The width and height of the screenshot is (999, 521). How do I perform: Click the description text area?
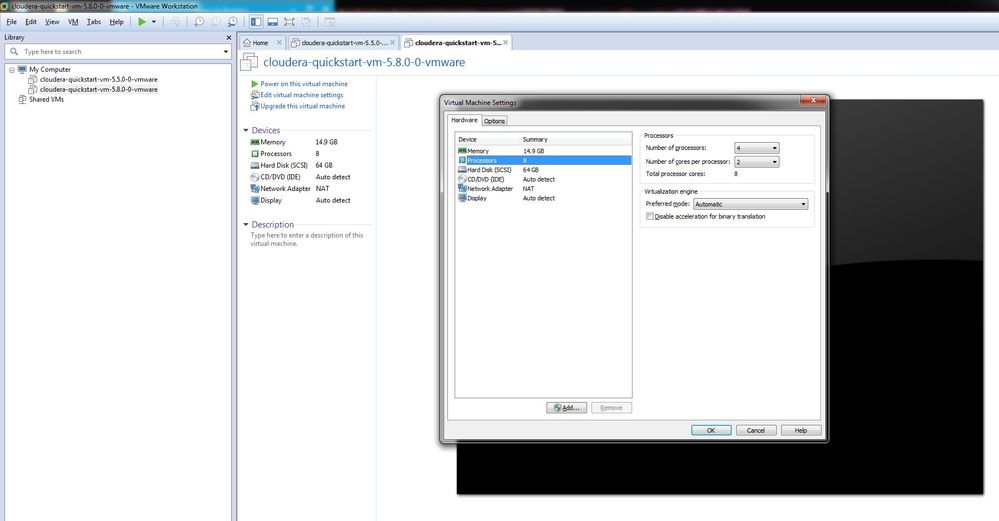(306, 239)
